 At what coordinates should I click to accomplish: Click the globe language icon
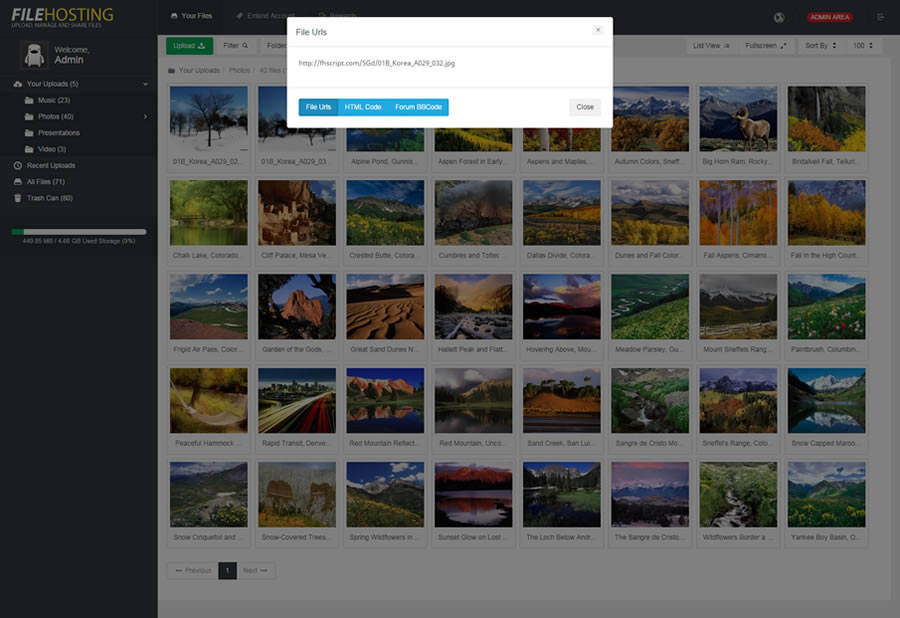[x=779, y=17]
